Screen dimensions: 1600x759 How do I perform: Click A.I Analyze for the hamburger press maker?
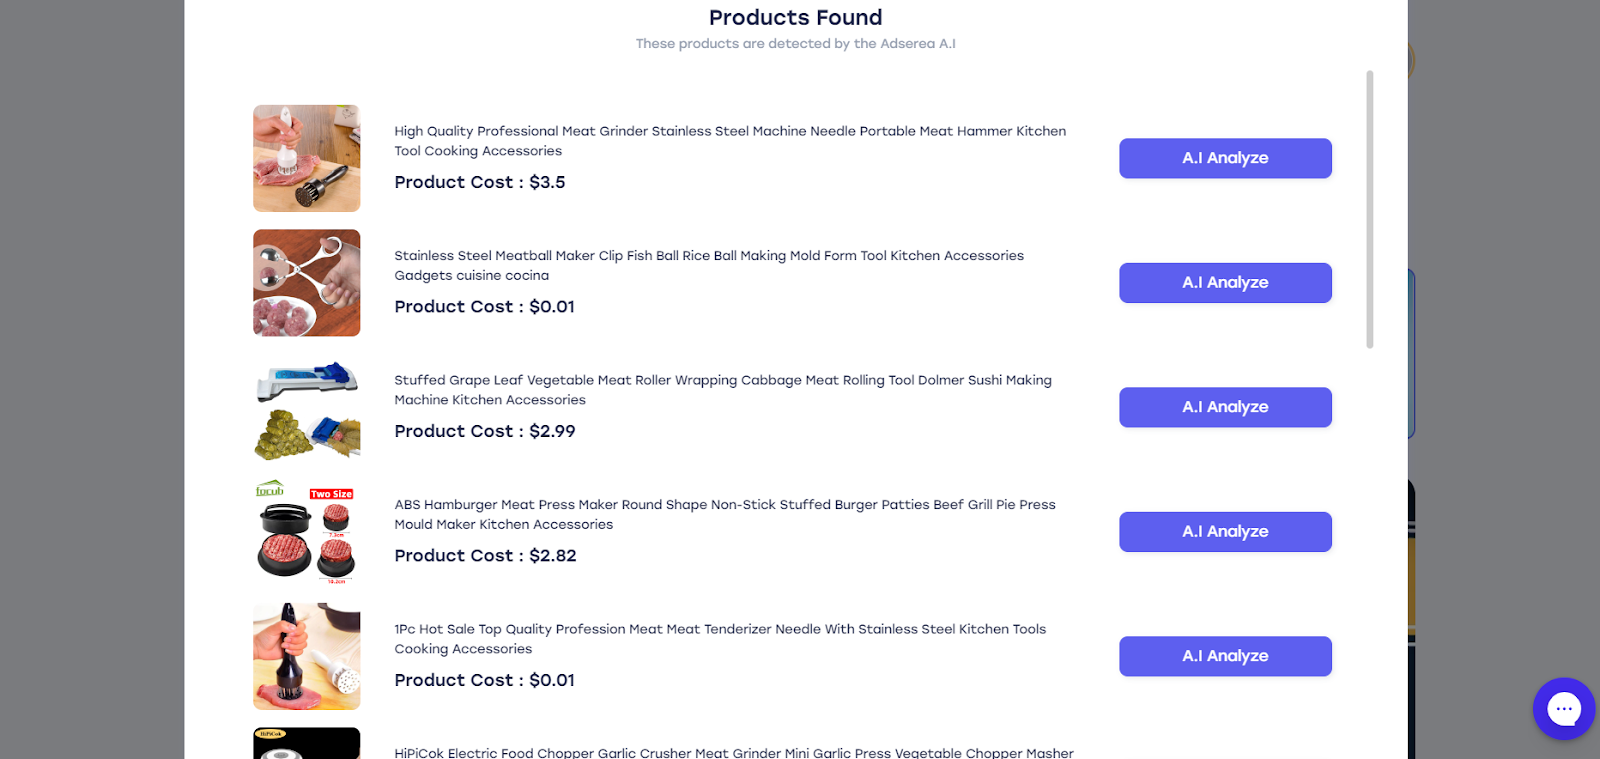[x=1225, y=532]
